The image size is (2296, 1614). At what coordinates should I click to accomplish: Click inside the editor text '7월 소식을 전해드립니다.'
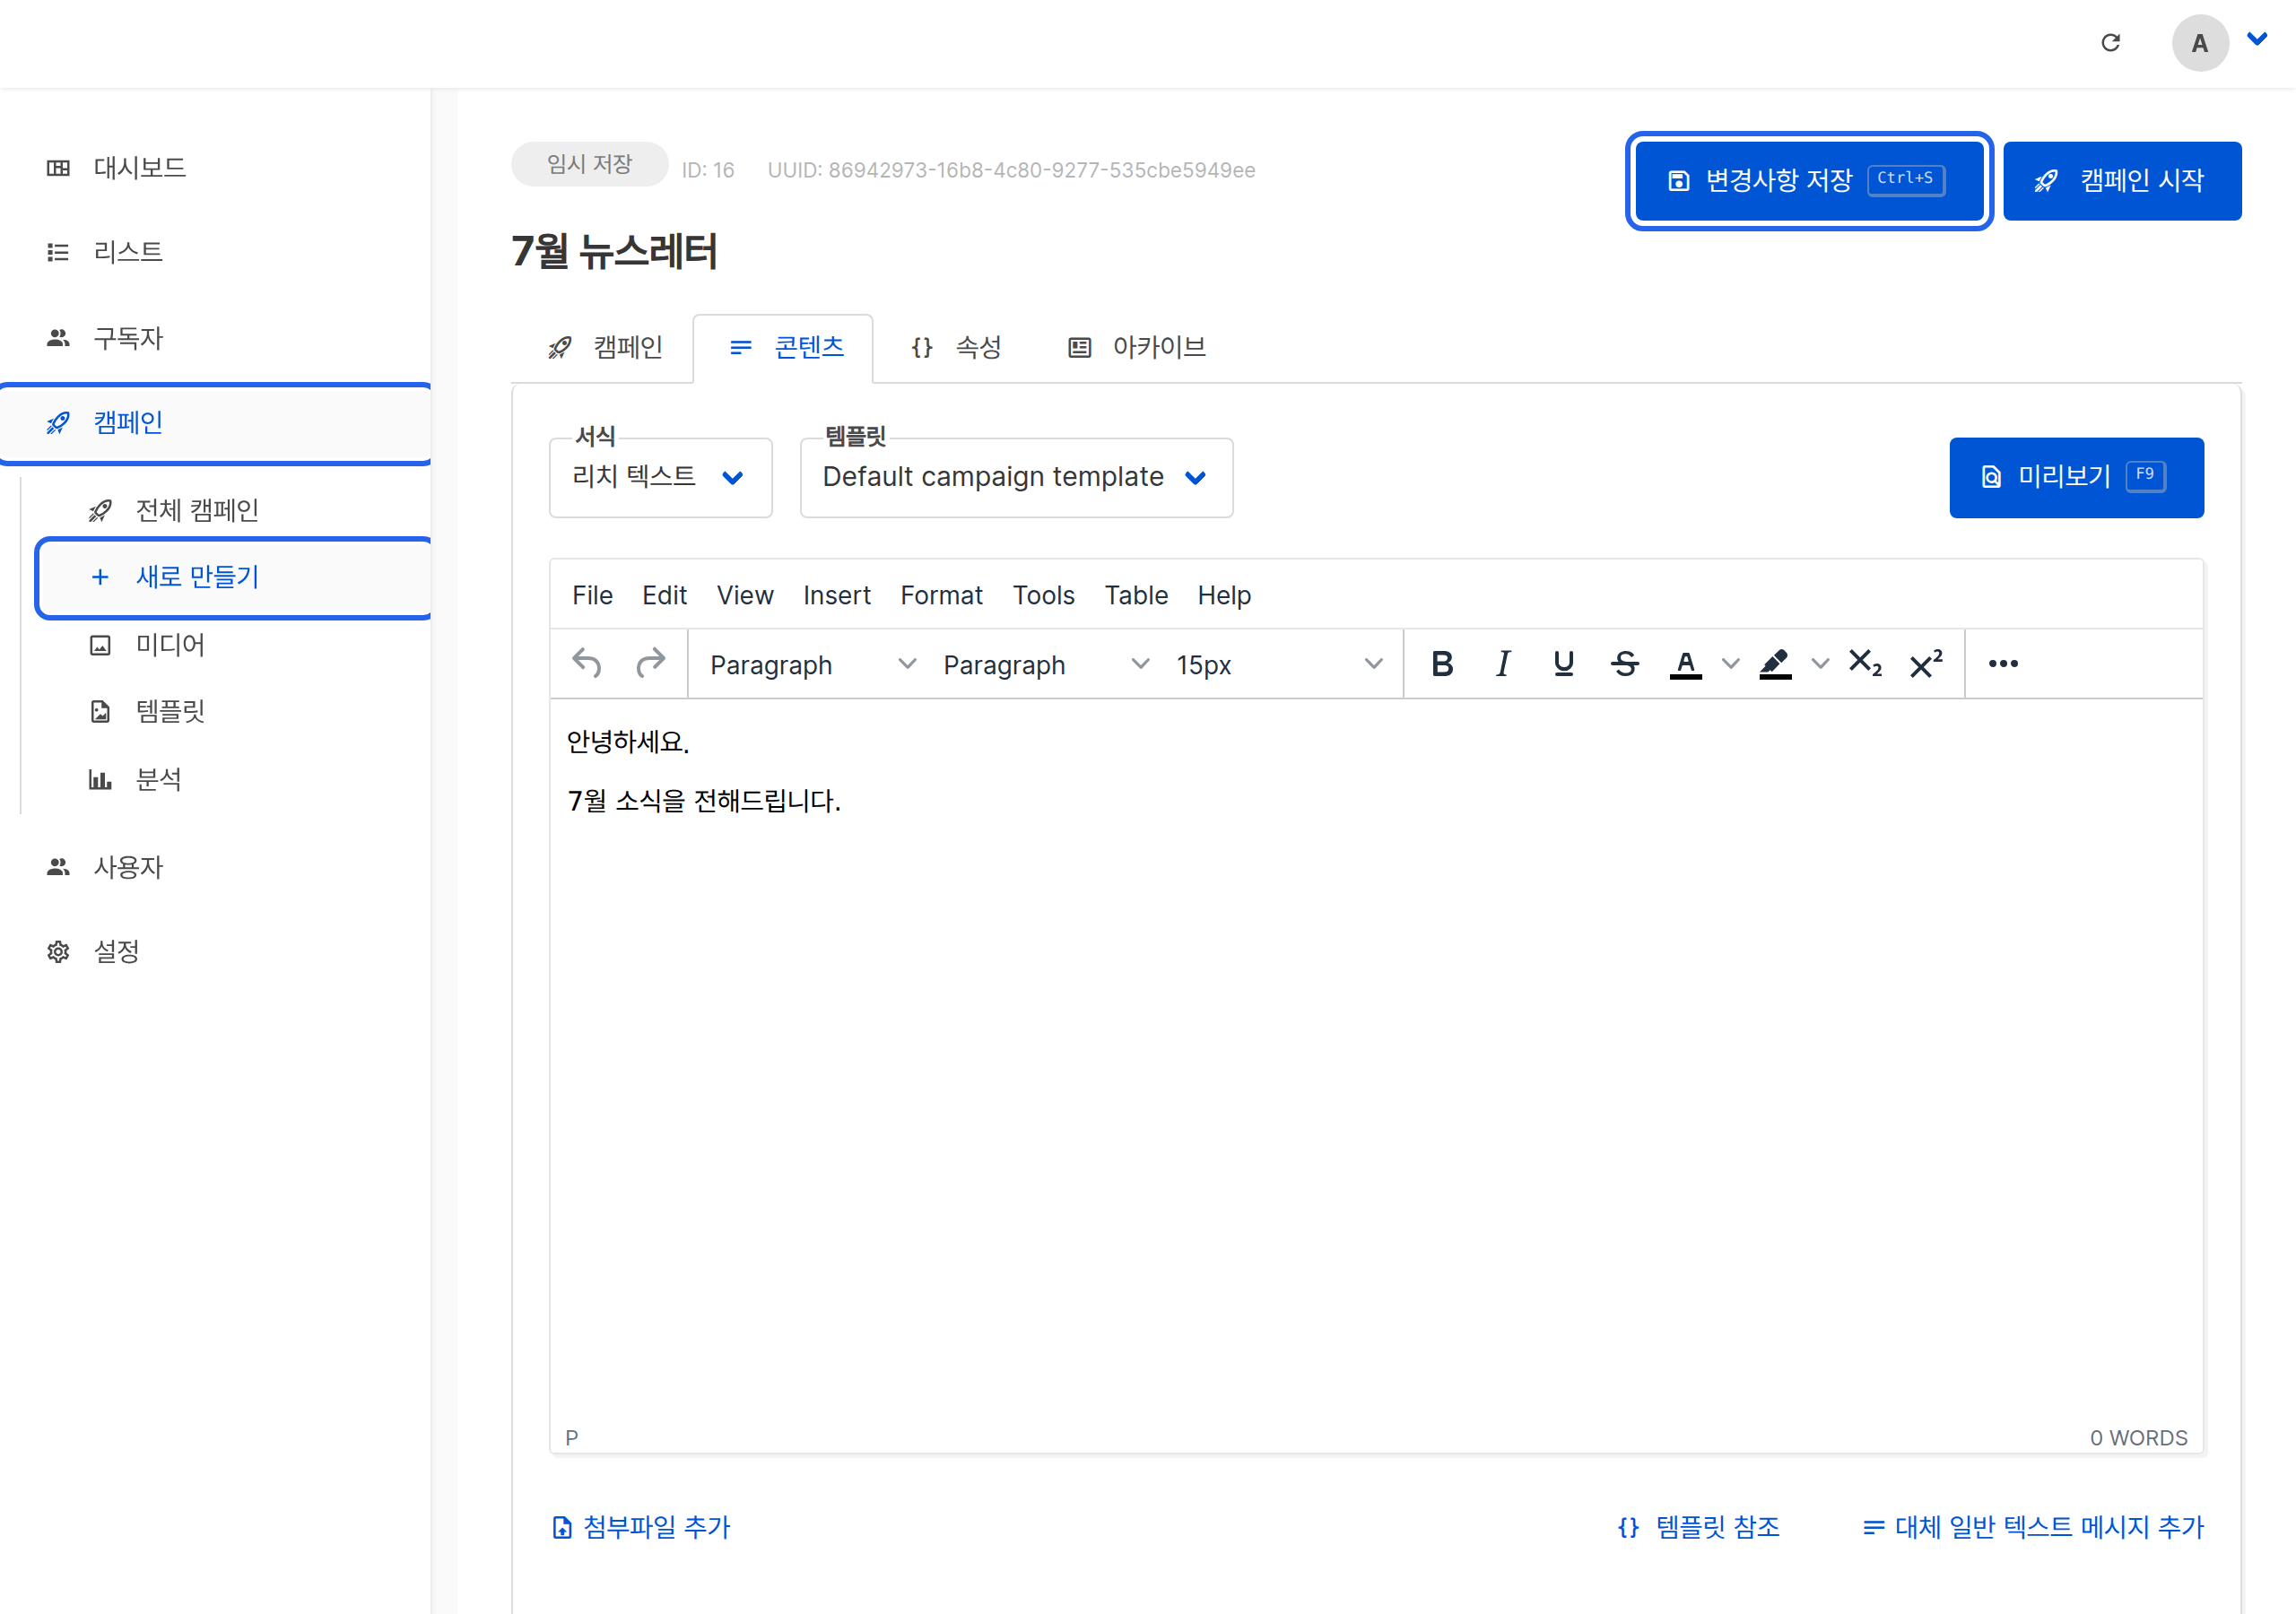pyautogui.click(x=704, y=801)
